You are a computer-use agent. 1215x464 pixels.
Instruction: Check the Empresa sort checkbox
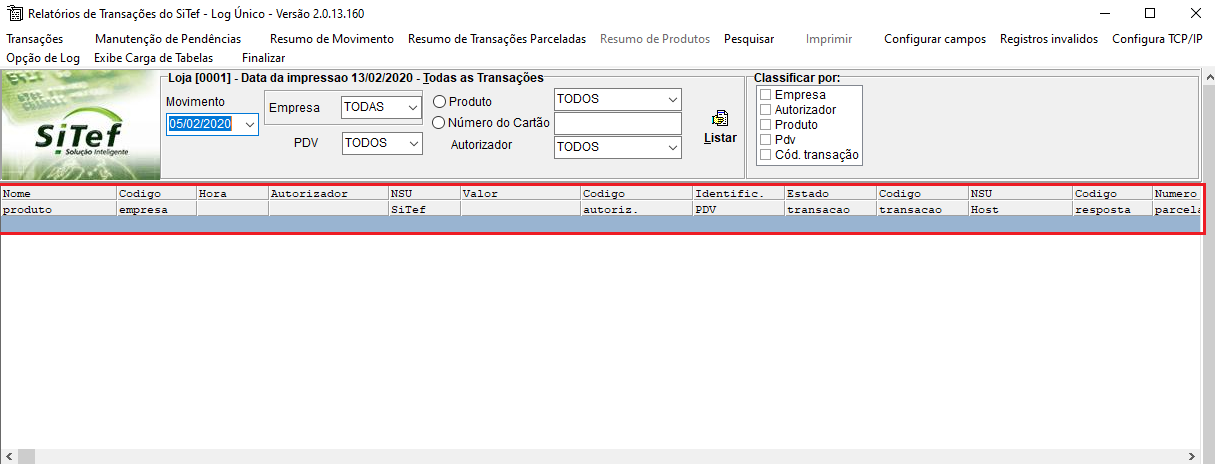766,95
